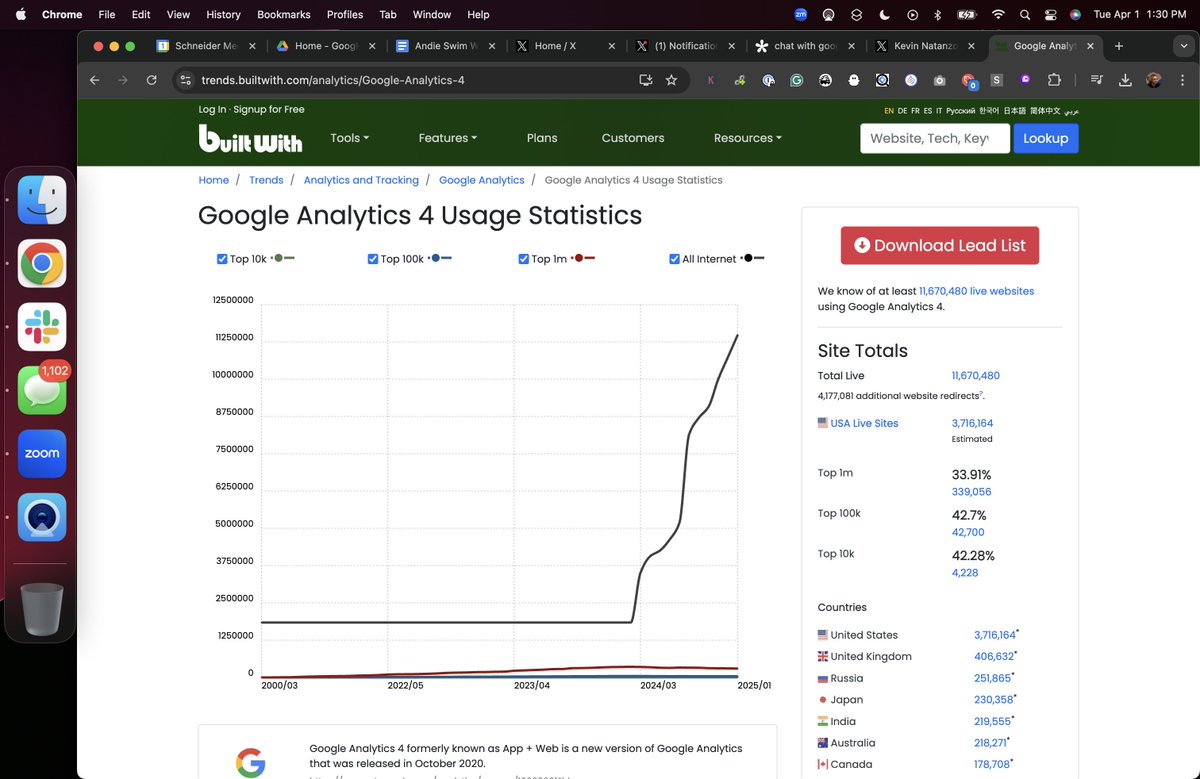Open the Chrome three-dot menu
Viewport: 1200px width, 779px height.
[x=1180, y=80]
